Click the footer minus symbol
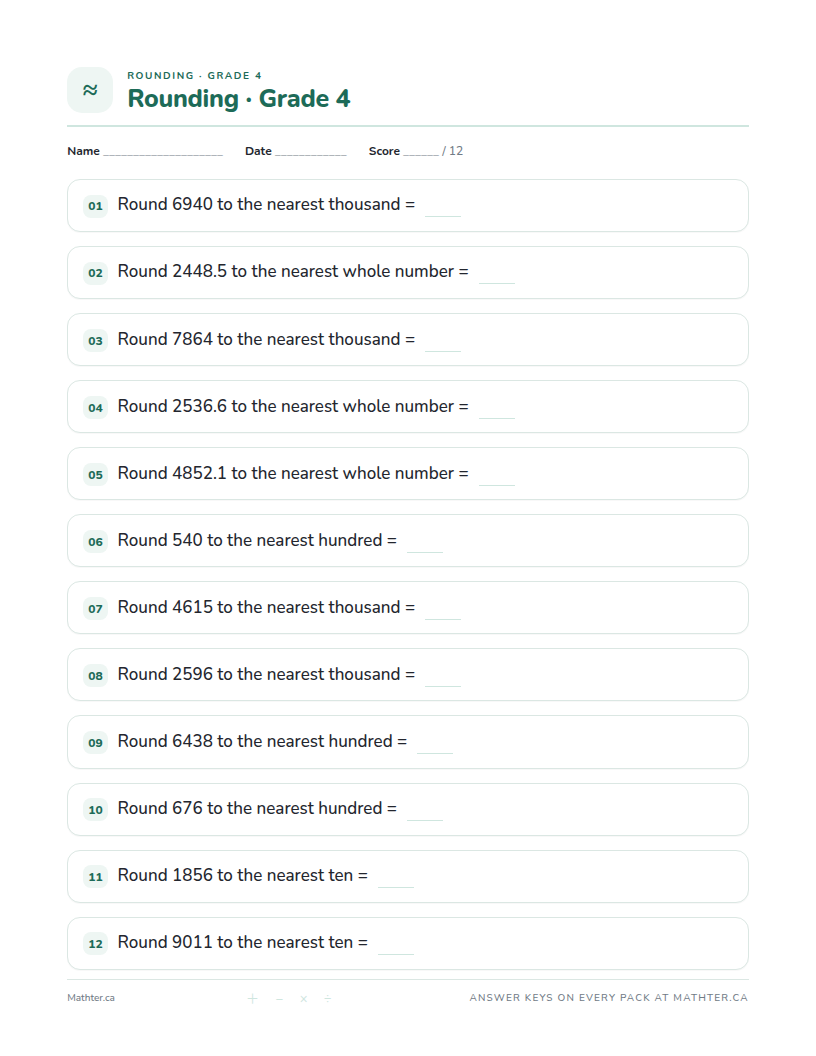The height and width of the screenshot is (1056, 816). pos(279,999)
